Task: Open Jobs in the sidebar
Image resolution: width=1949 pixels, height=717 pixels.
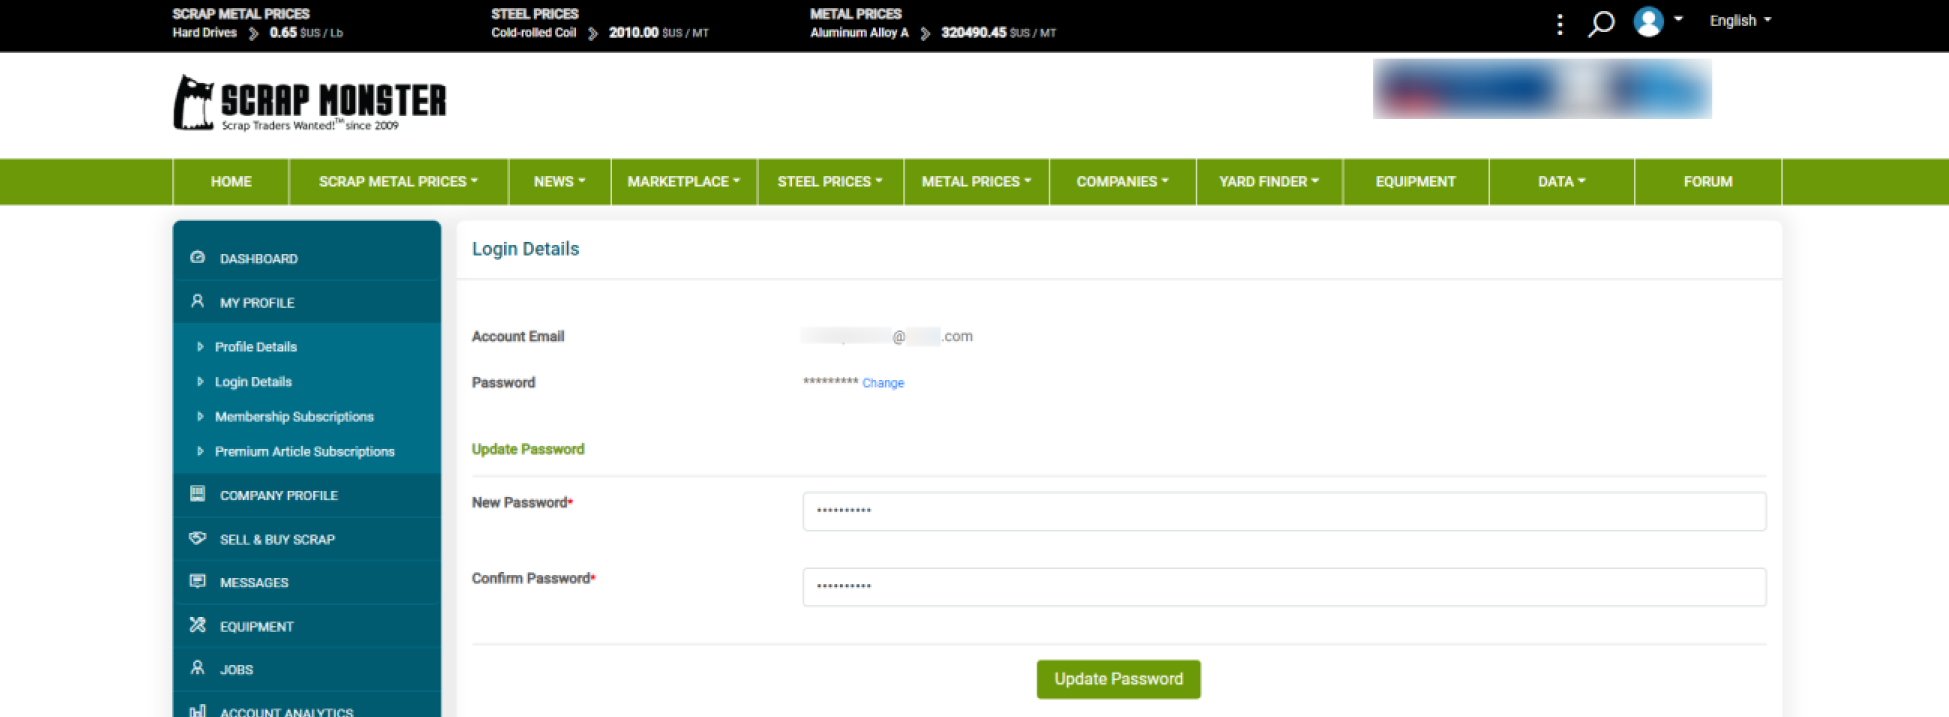Action: 236,670
